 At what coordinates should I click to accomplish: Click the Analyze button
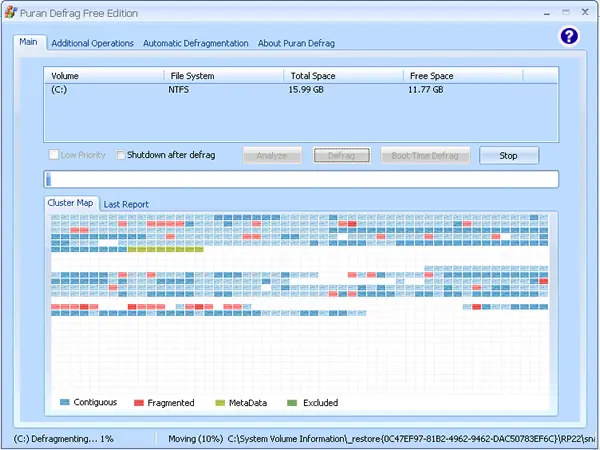click(x=272, y=155)
